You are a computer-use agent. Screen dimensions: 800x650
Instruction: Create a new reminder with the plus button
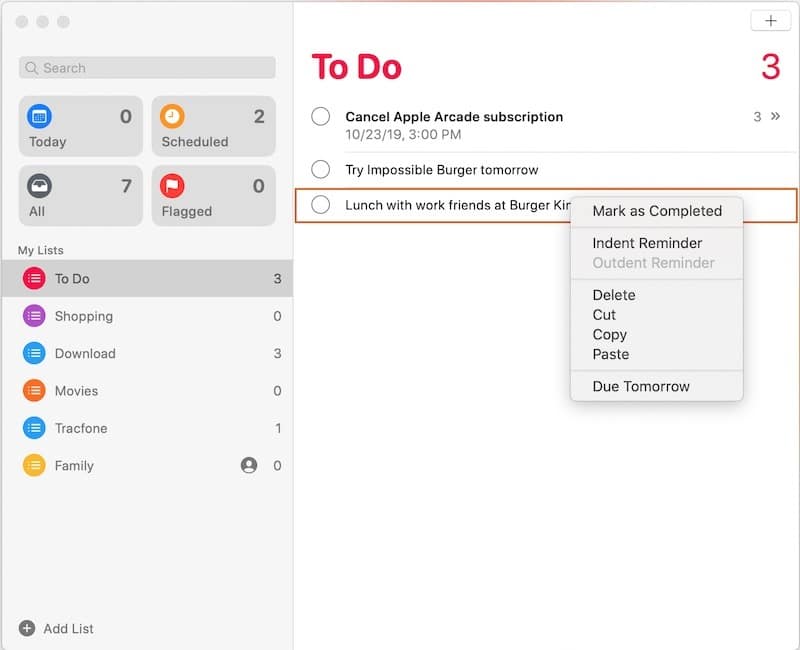pos(770,19)
